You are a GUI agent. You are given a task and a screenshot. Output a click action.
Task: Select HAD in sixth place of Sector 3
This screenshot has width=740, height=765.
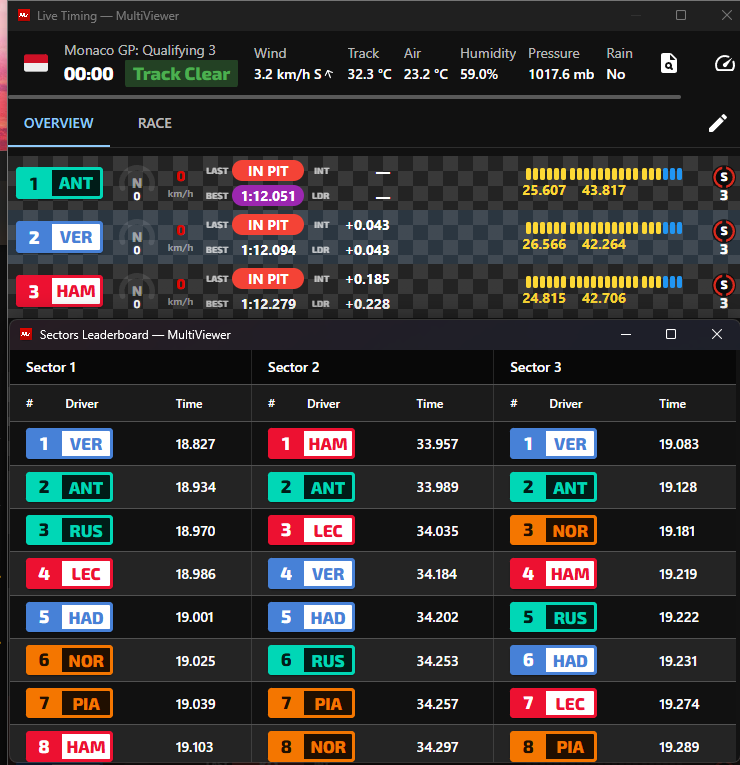tap(554, 661)
